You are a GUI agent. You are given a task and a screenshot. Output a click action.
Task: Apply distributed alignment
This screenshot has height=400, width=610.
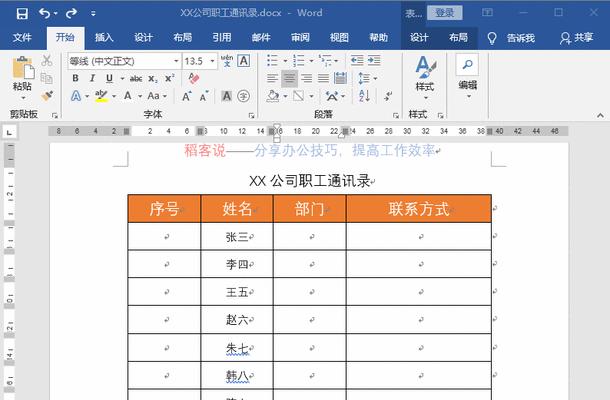tap(340, 79)
